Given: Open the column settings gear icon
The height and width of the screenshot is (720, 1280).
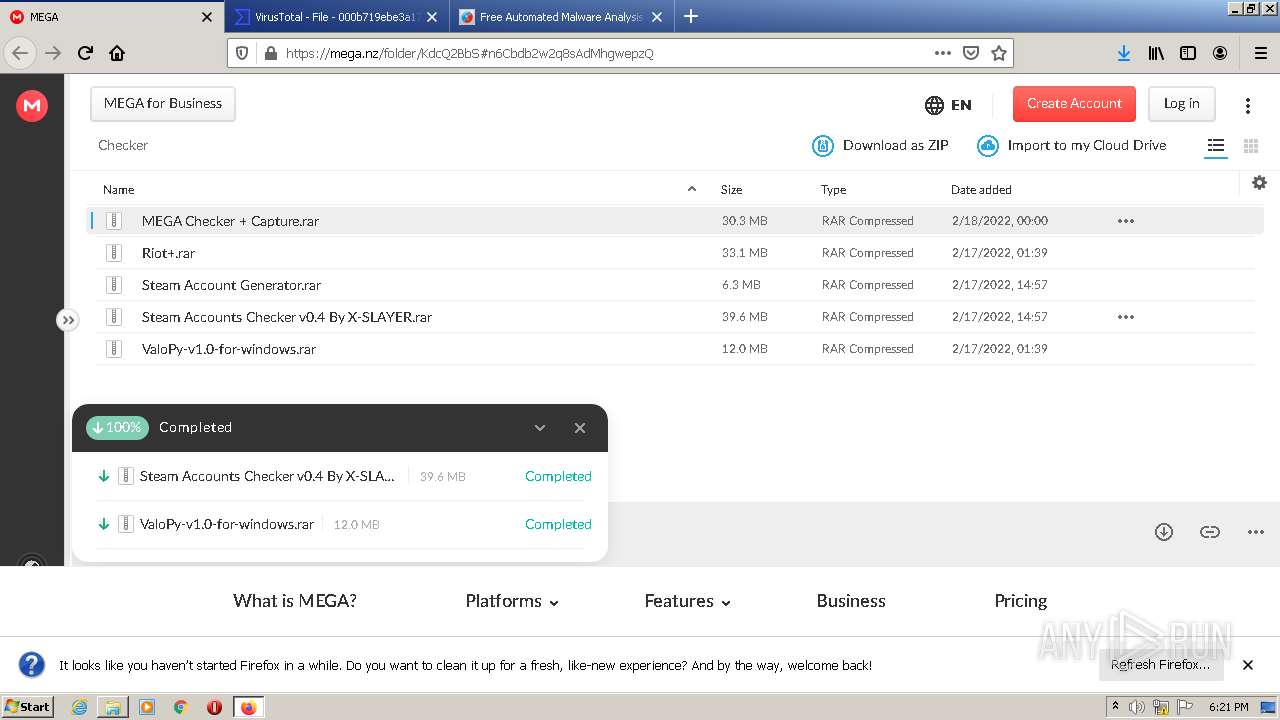Looking at the screenshot, I should tap(1259, 182).
